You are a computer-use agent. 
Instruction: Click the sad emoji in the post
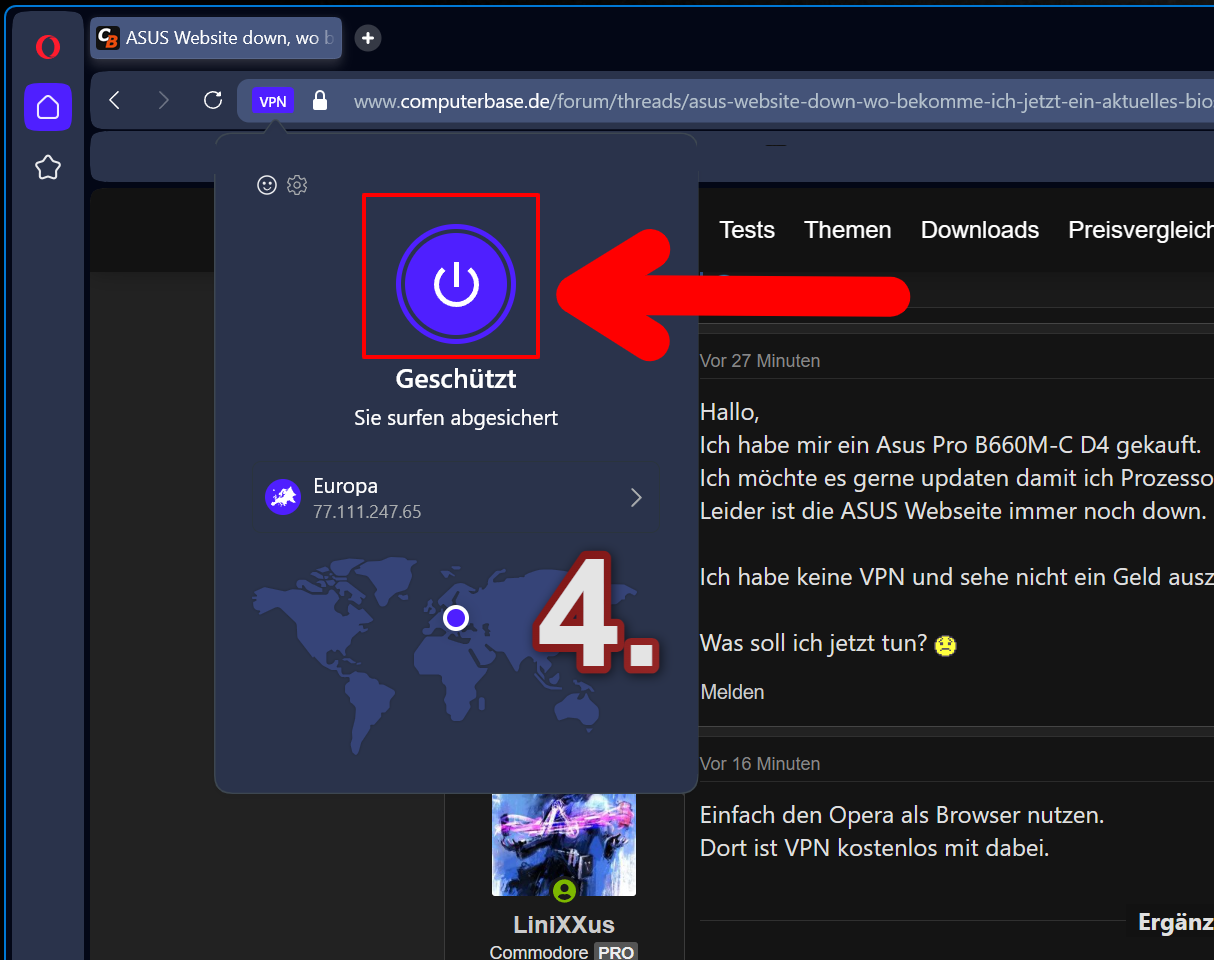click(x=945, y=645)
